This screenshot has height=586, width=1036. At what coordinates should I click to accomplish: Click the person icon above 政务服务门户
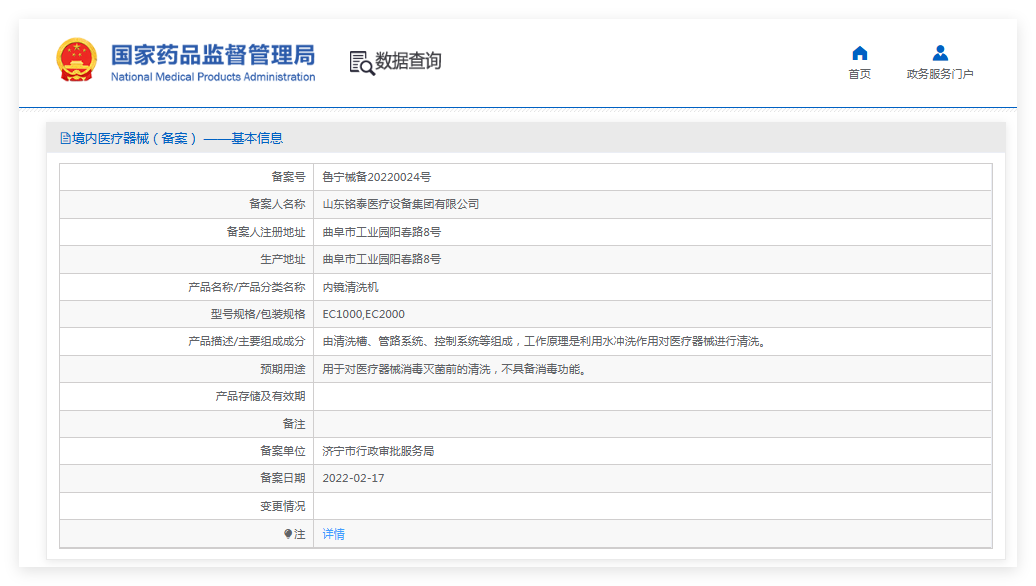(938, 51)
